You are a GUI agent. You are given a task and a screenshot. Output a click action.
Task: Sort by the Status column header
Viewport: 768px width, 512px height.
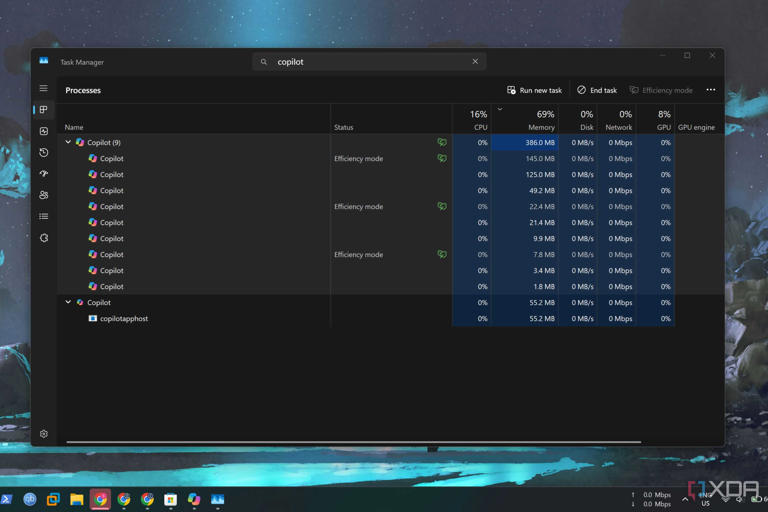click(391, 119)
